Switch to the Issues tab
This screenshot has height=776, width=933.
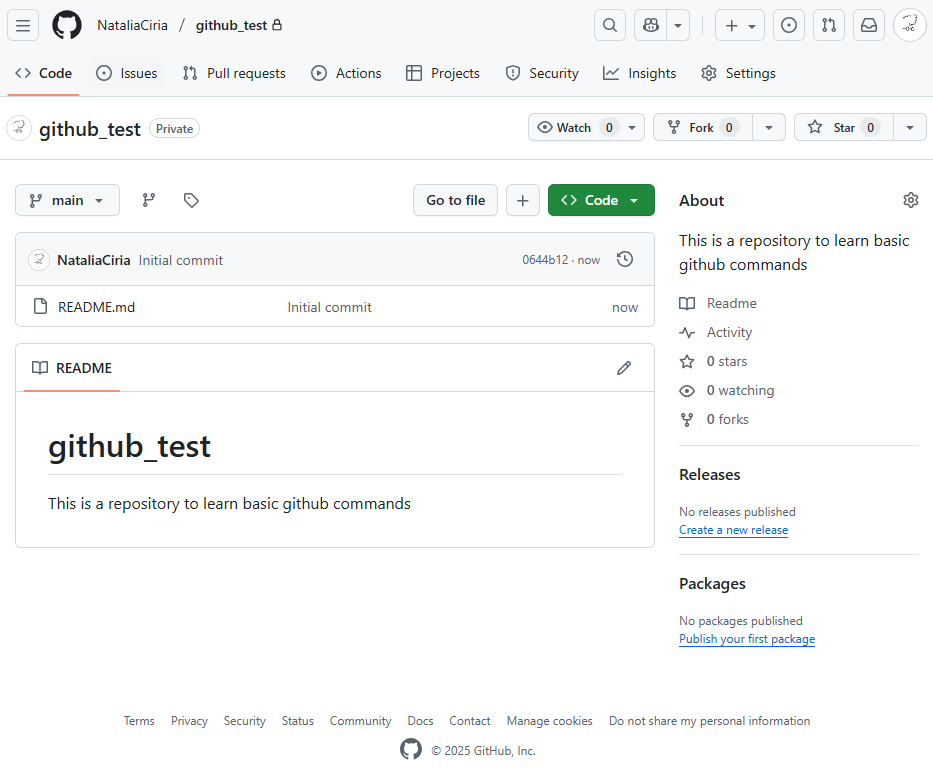coord(127,73)
